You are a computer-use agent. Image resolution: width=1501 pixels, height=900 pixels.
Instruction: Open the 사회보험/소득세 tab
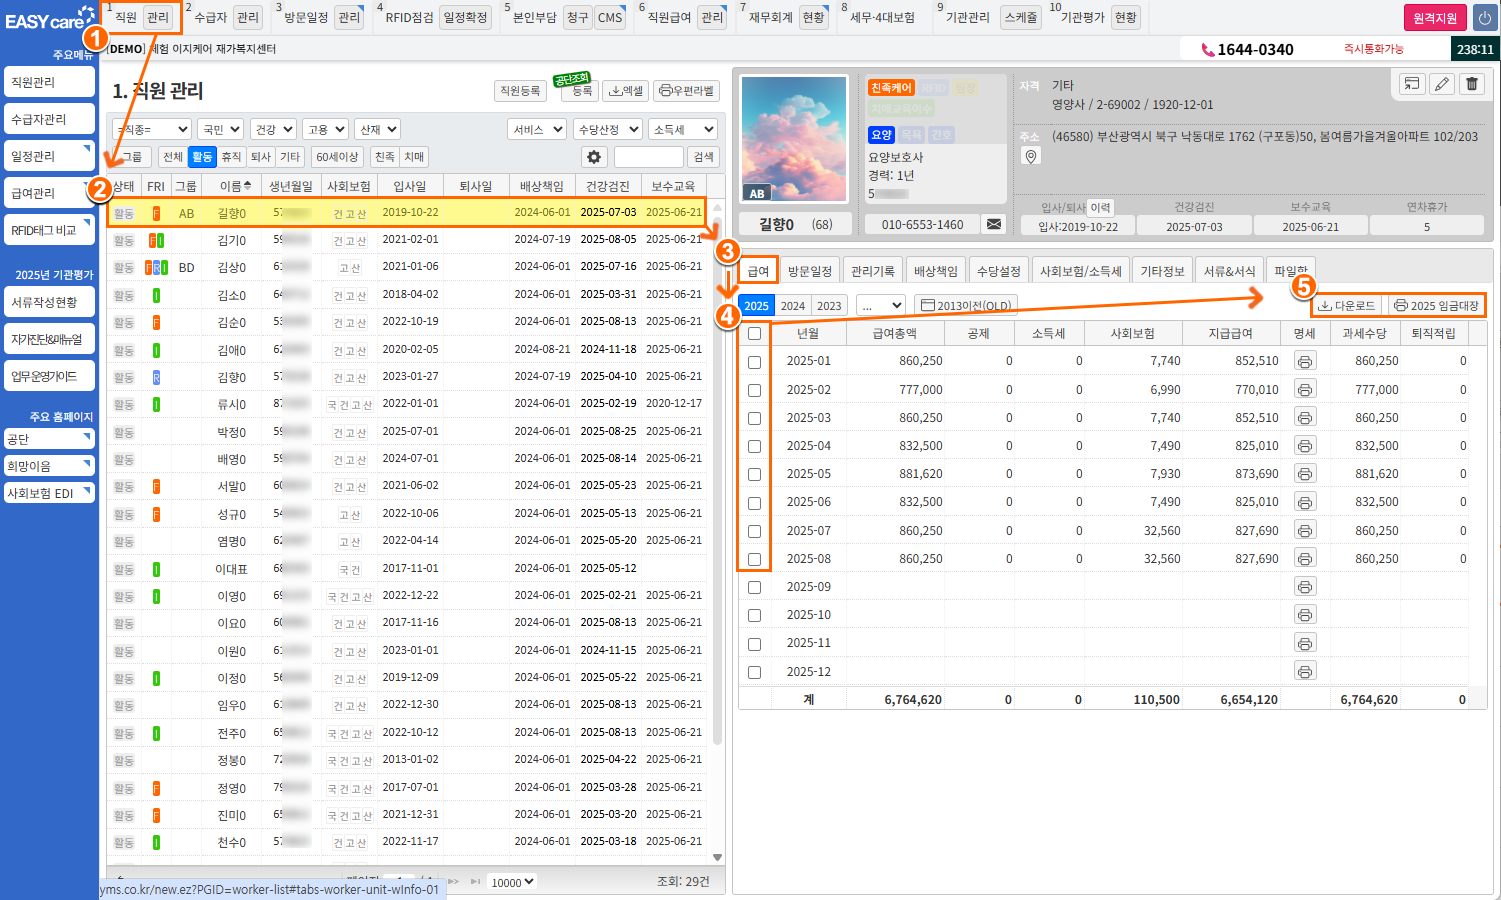click(x=1080, y=271)
